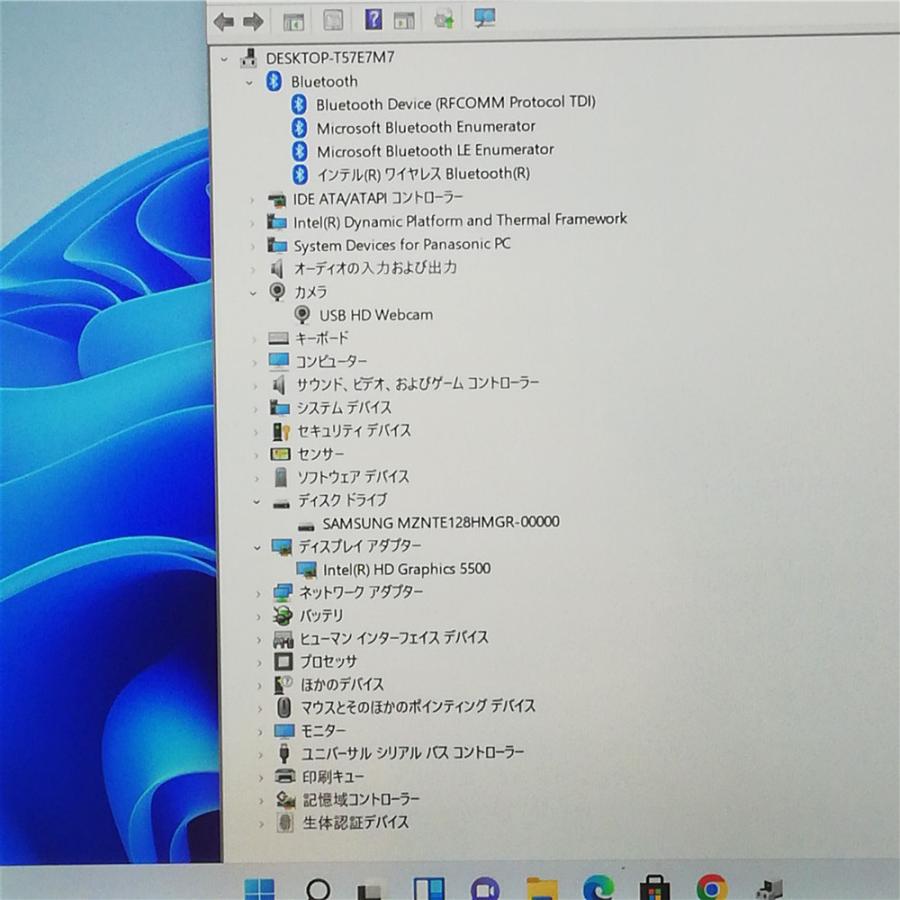Toggle the console tree toolbar icon
The height and width of the screenshot is (900, 900).
click(293, 22)
